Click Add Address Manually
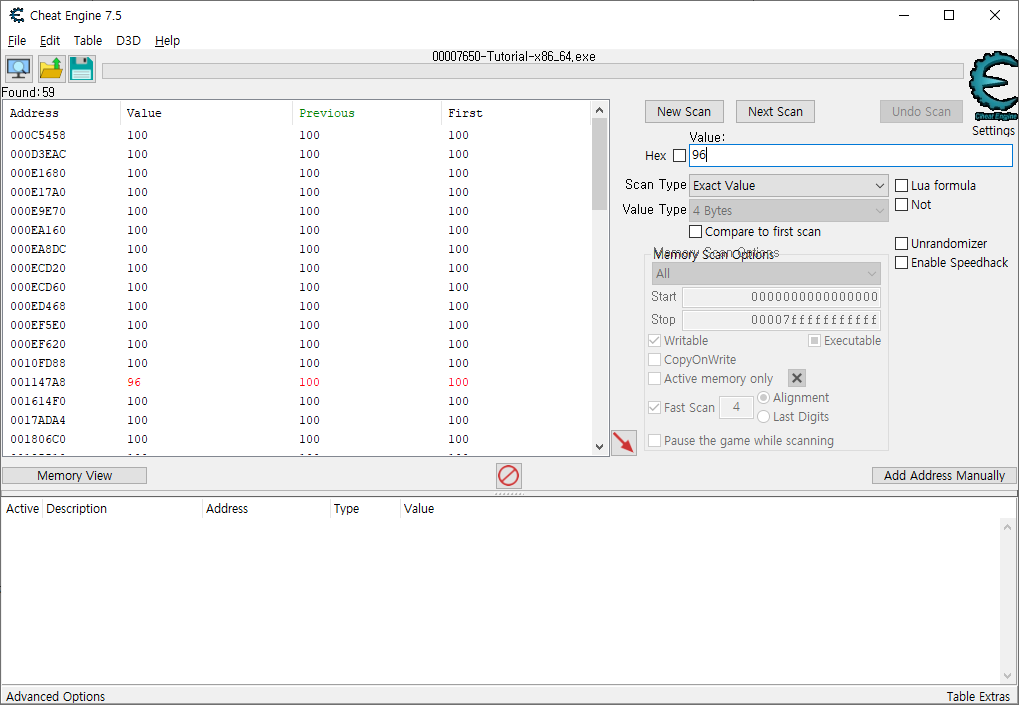 (x=944, y=476)
